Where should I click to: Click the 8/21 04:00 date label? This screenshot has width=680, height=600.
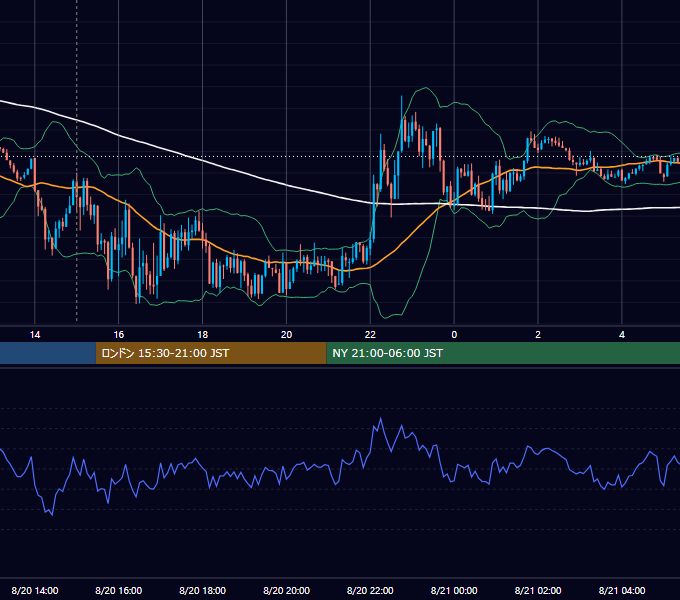[622, 590]
